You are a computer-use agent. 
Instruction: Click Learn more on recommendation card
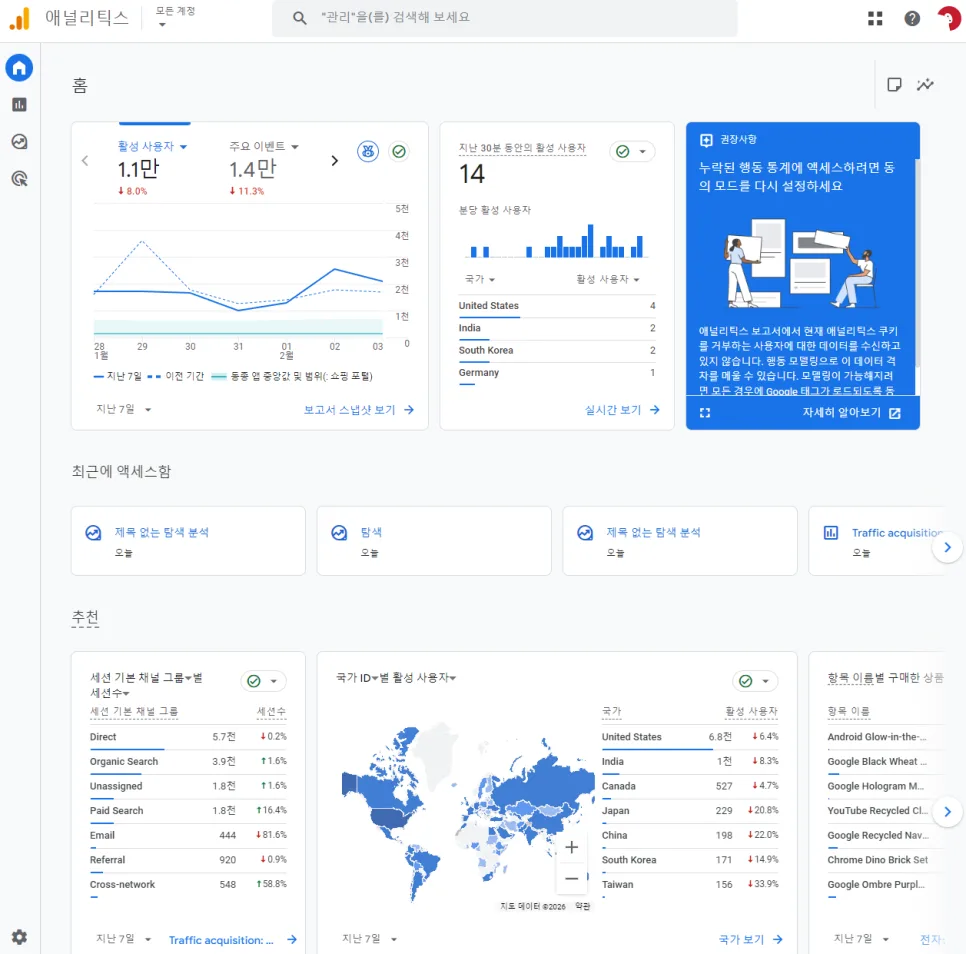(x=851, y=413)
